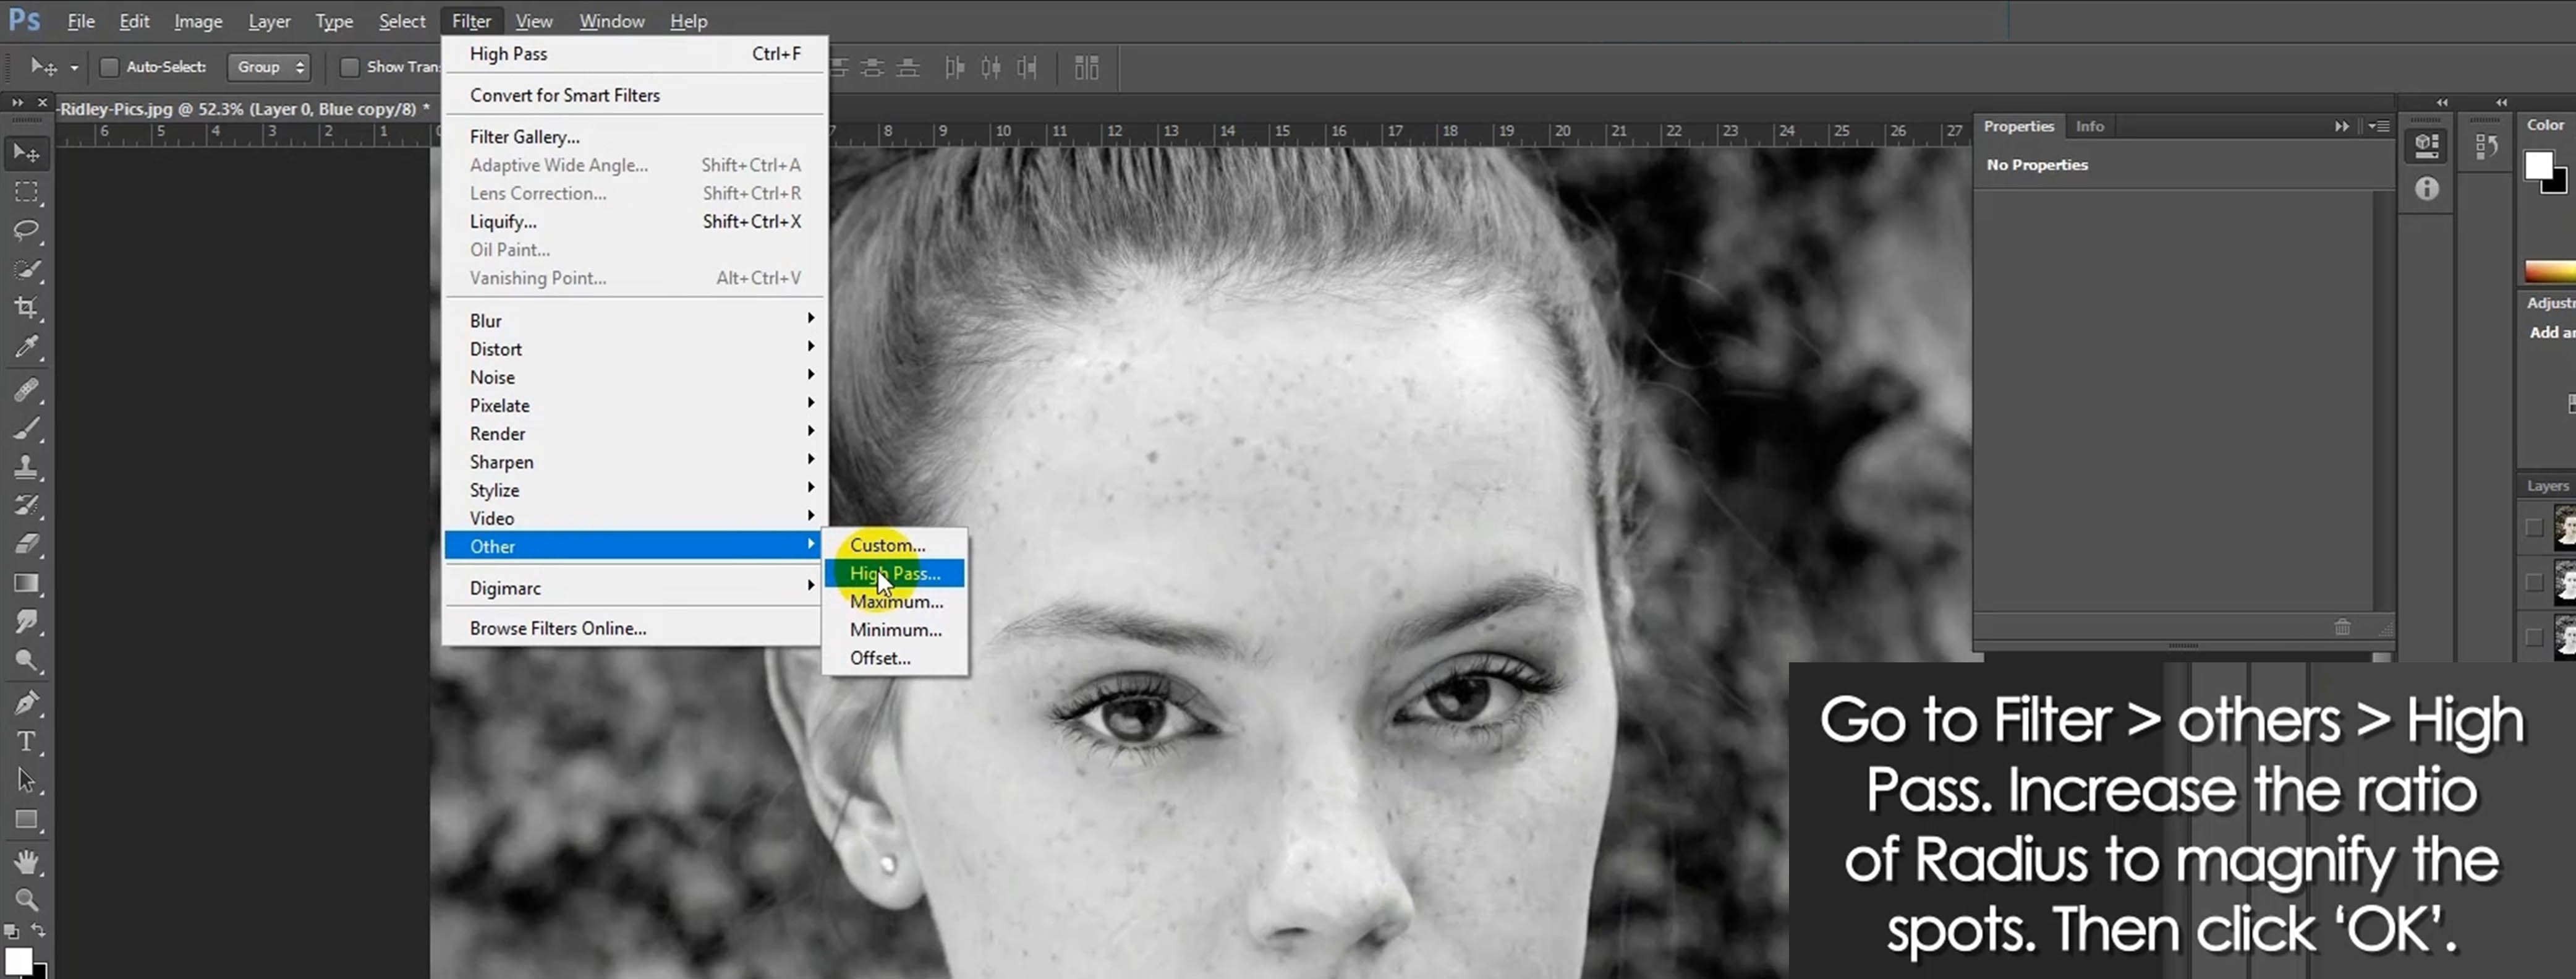Select the Crop tool
This screenshot has height=979, width=2576.
[x=26, y=309]
